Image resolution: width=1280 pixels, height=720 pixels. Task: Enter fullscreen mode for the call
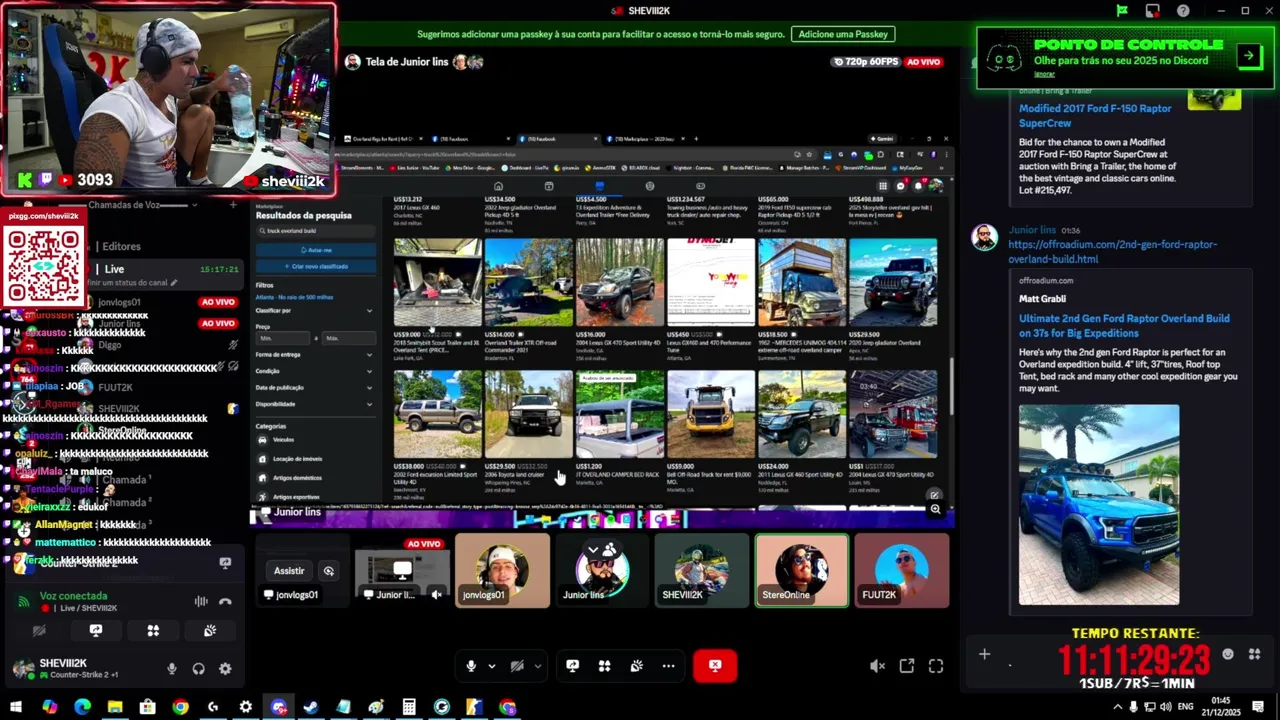tap(936, 666)
